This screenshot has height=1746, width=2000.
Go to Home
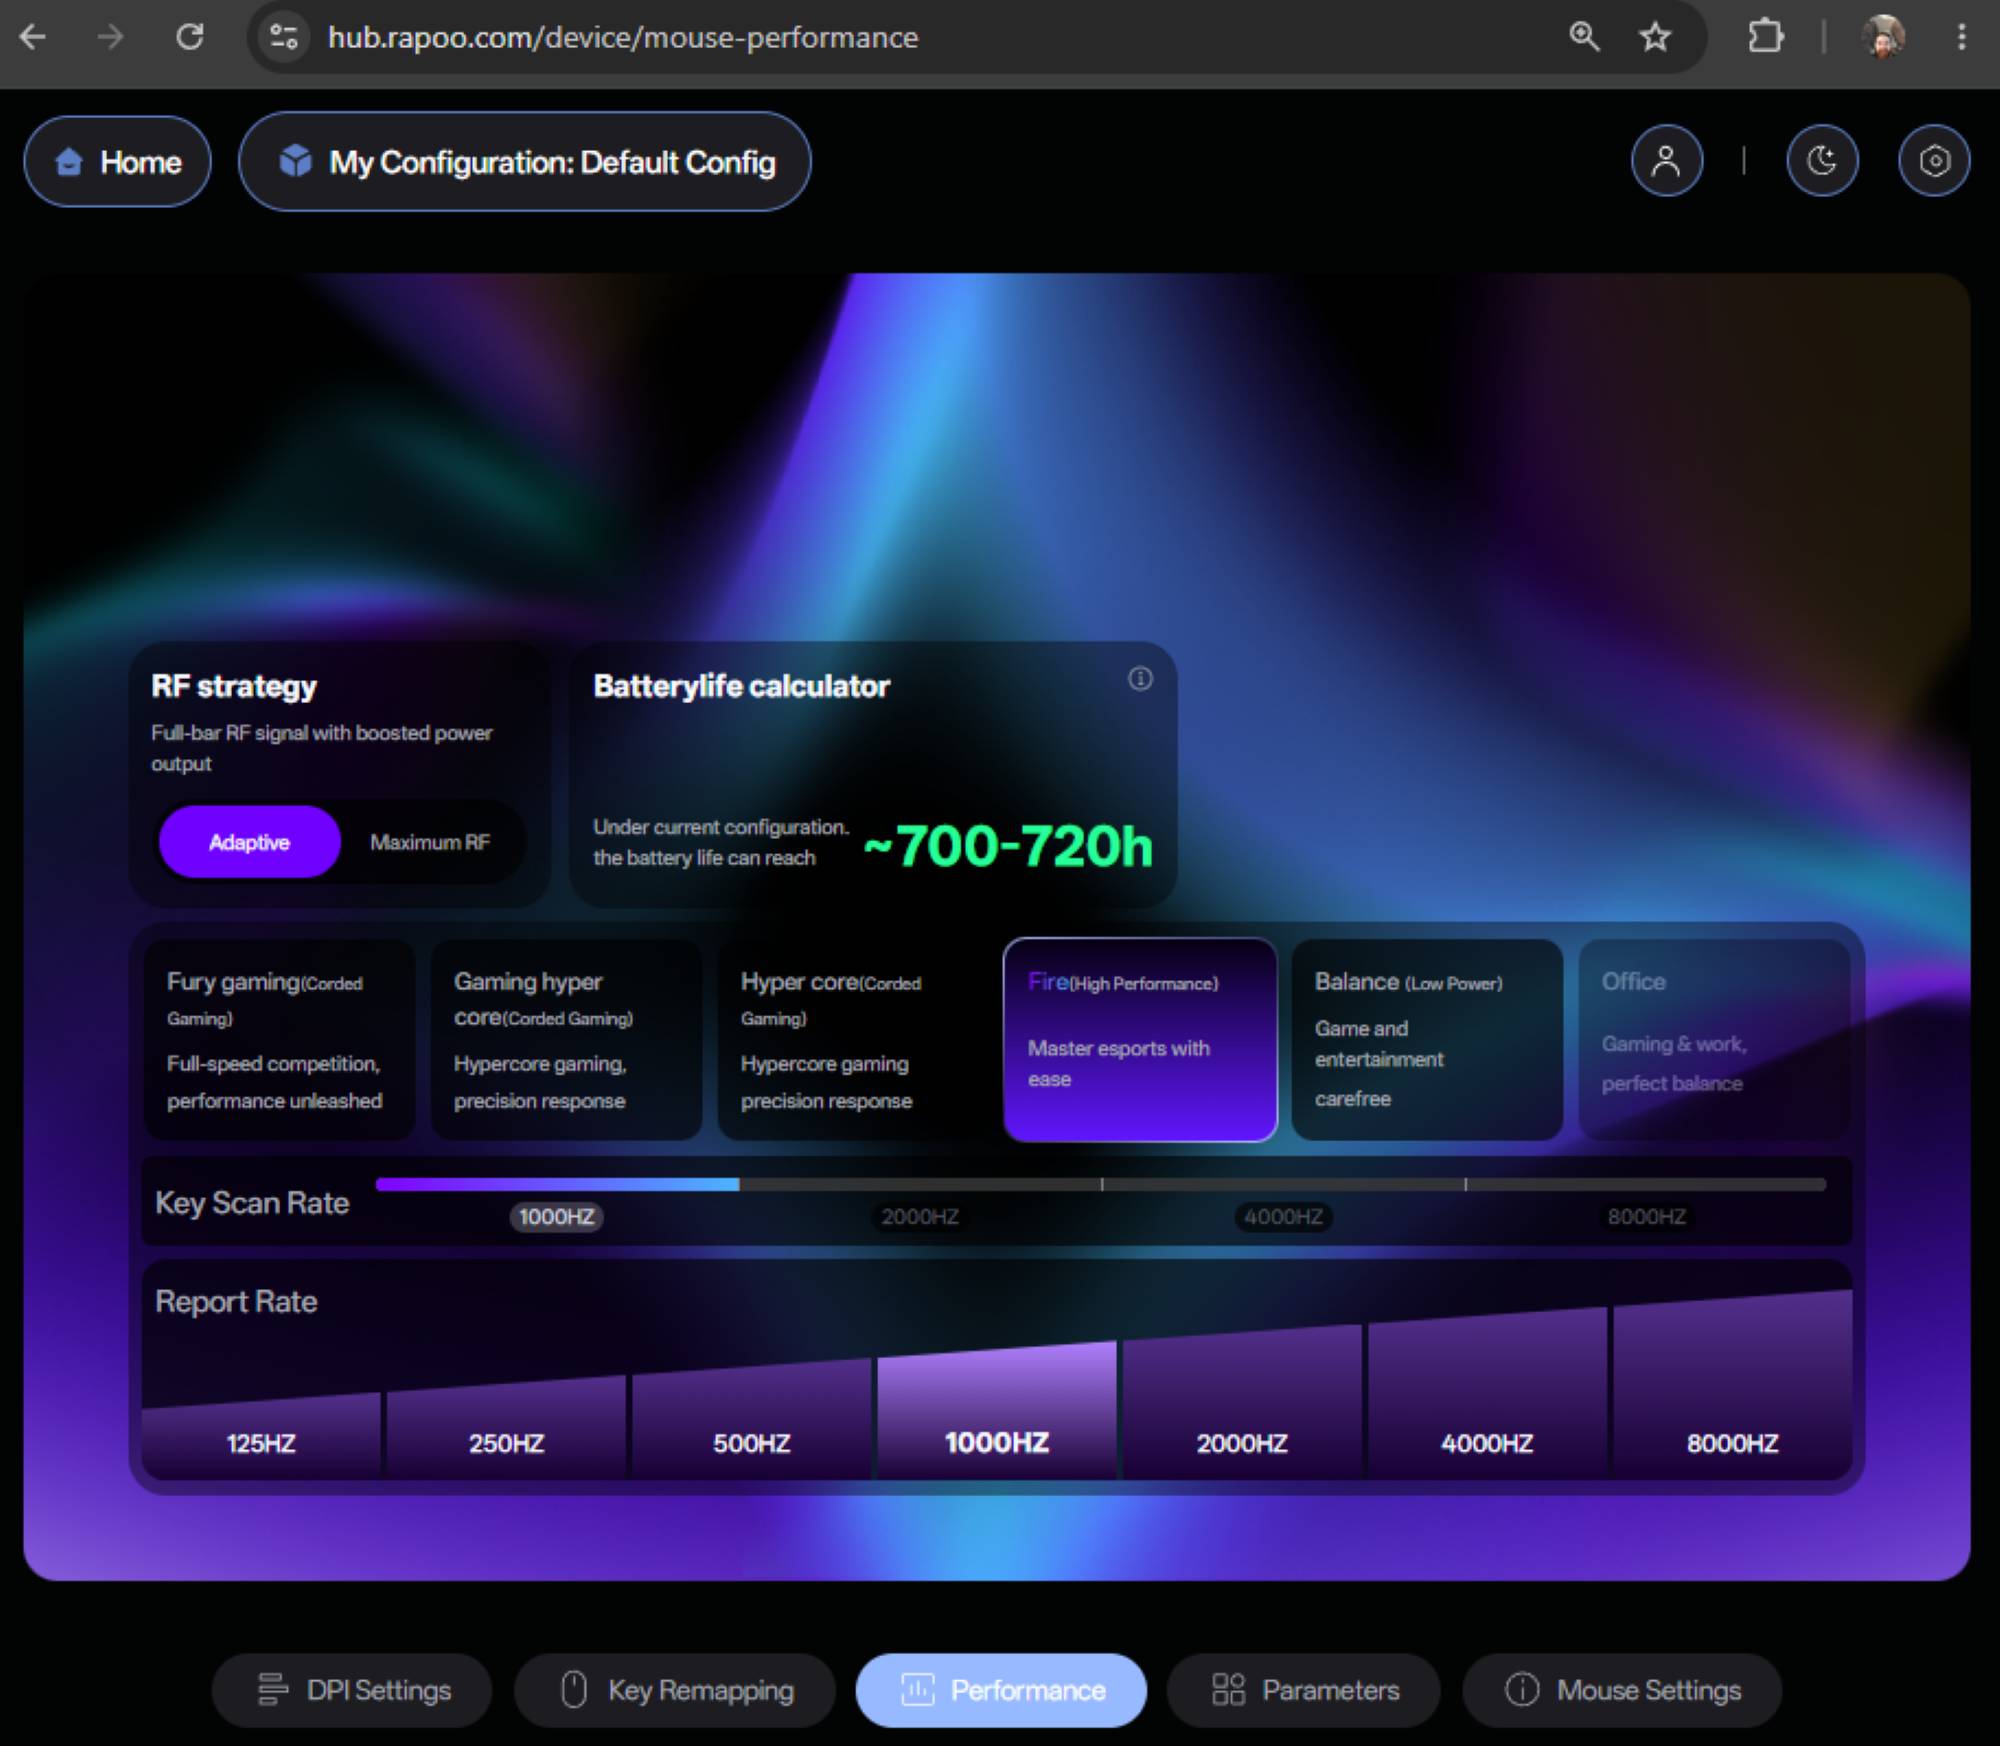click(x=118, y=161)
